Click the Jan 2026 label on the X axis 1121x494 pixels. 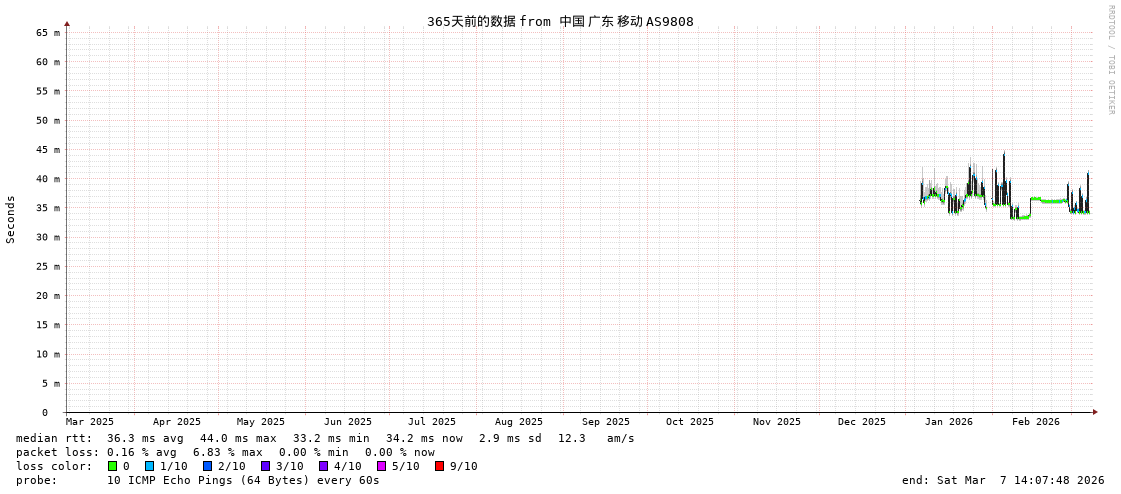948,422
